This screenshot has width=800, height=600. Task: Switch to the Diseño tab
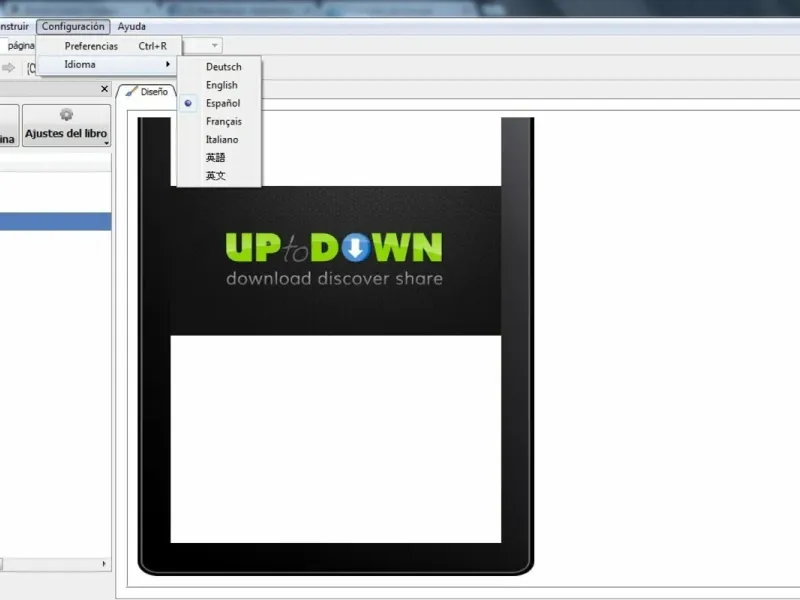tap(146, 91)
